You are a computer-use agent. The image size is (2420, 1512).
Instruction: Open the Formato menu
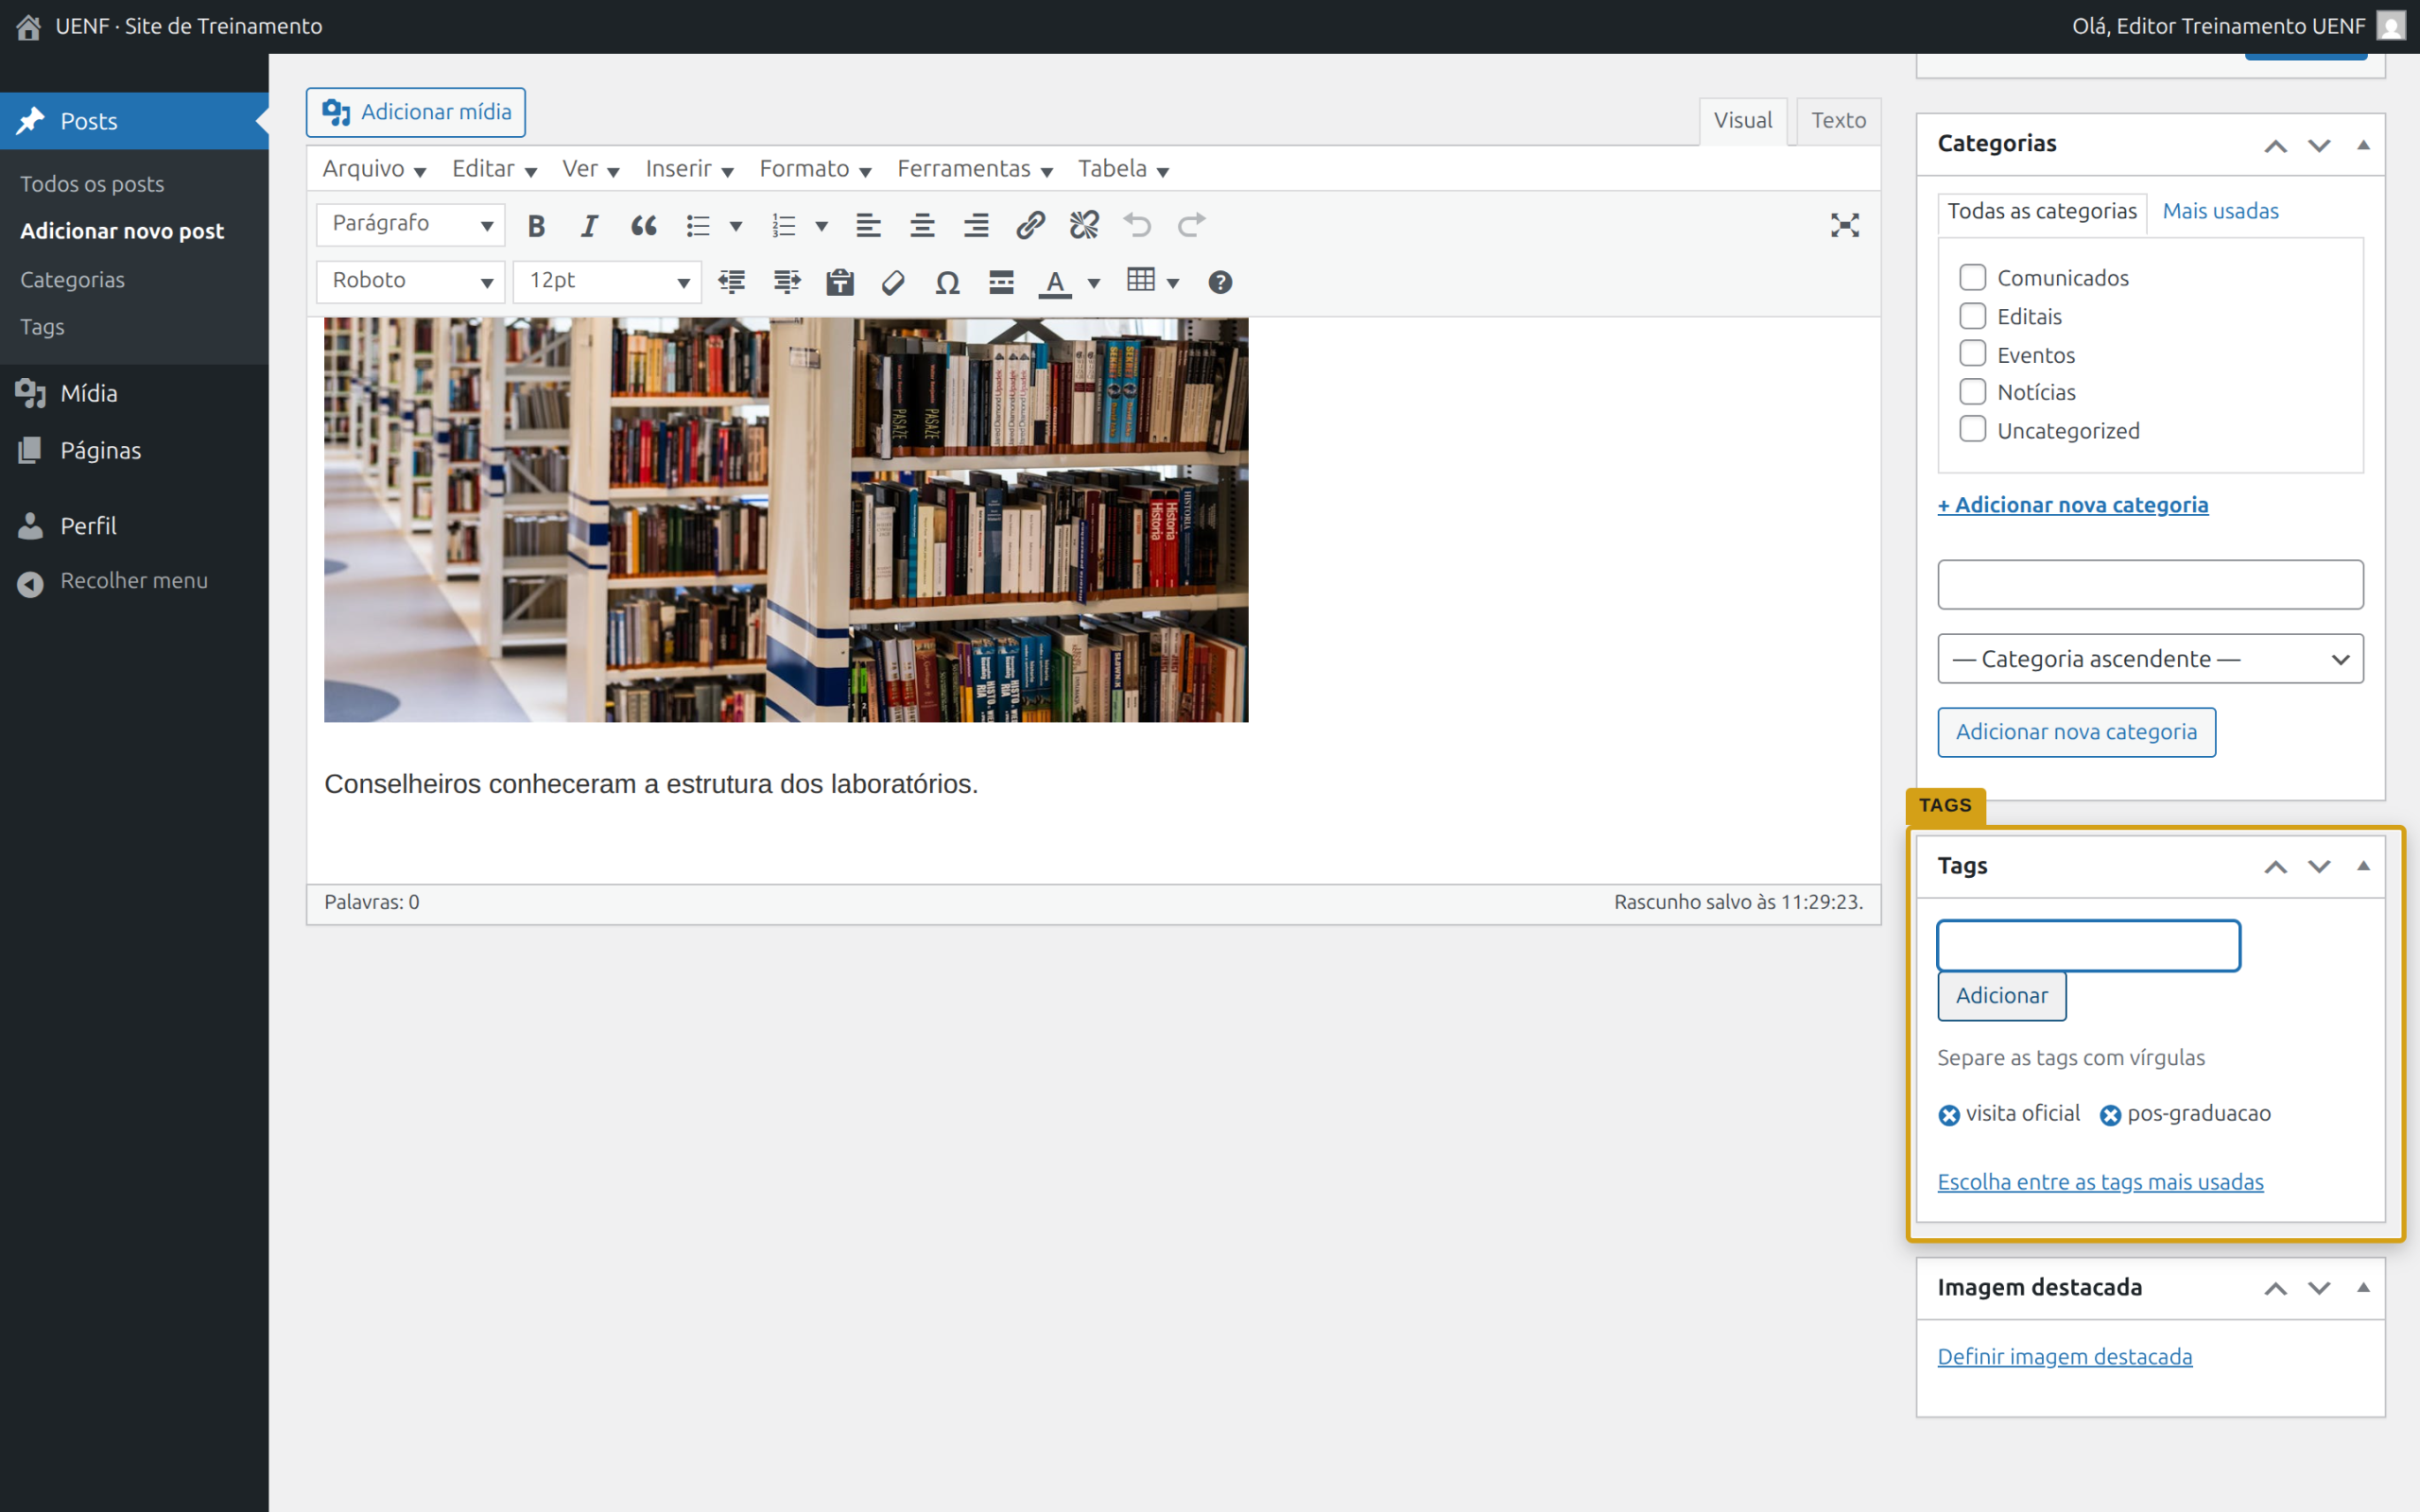tap(815, 169)
